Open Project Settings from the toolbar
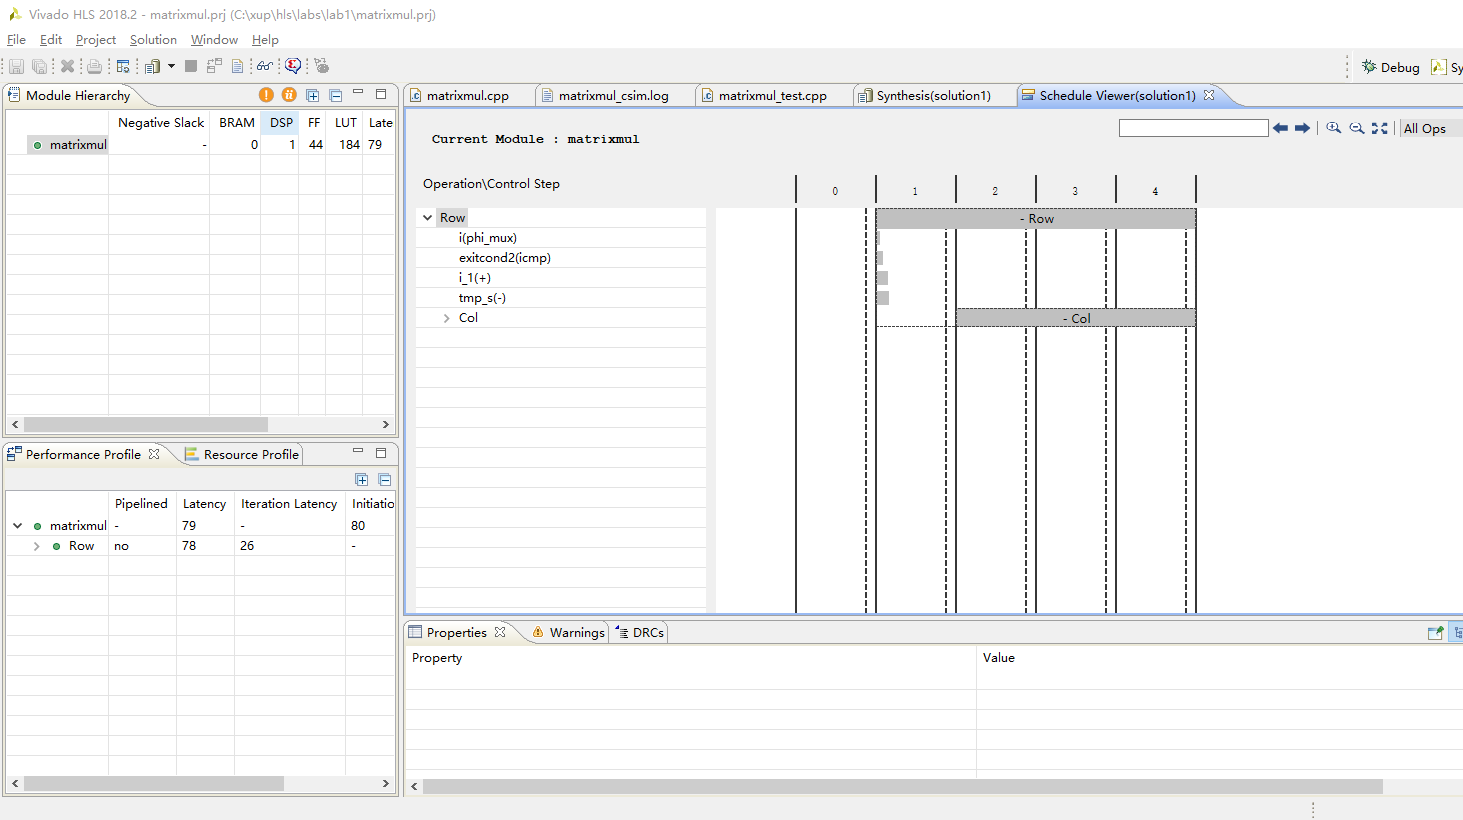Viewport: 1463px width, 820px height. (123, 66)
